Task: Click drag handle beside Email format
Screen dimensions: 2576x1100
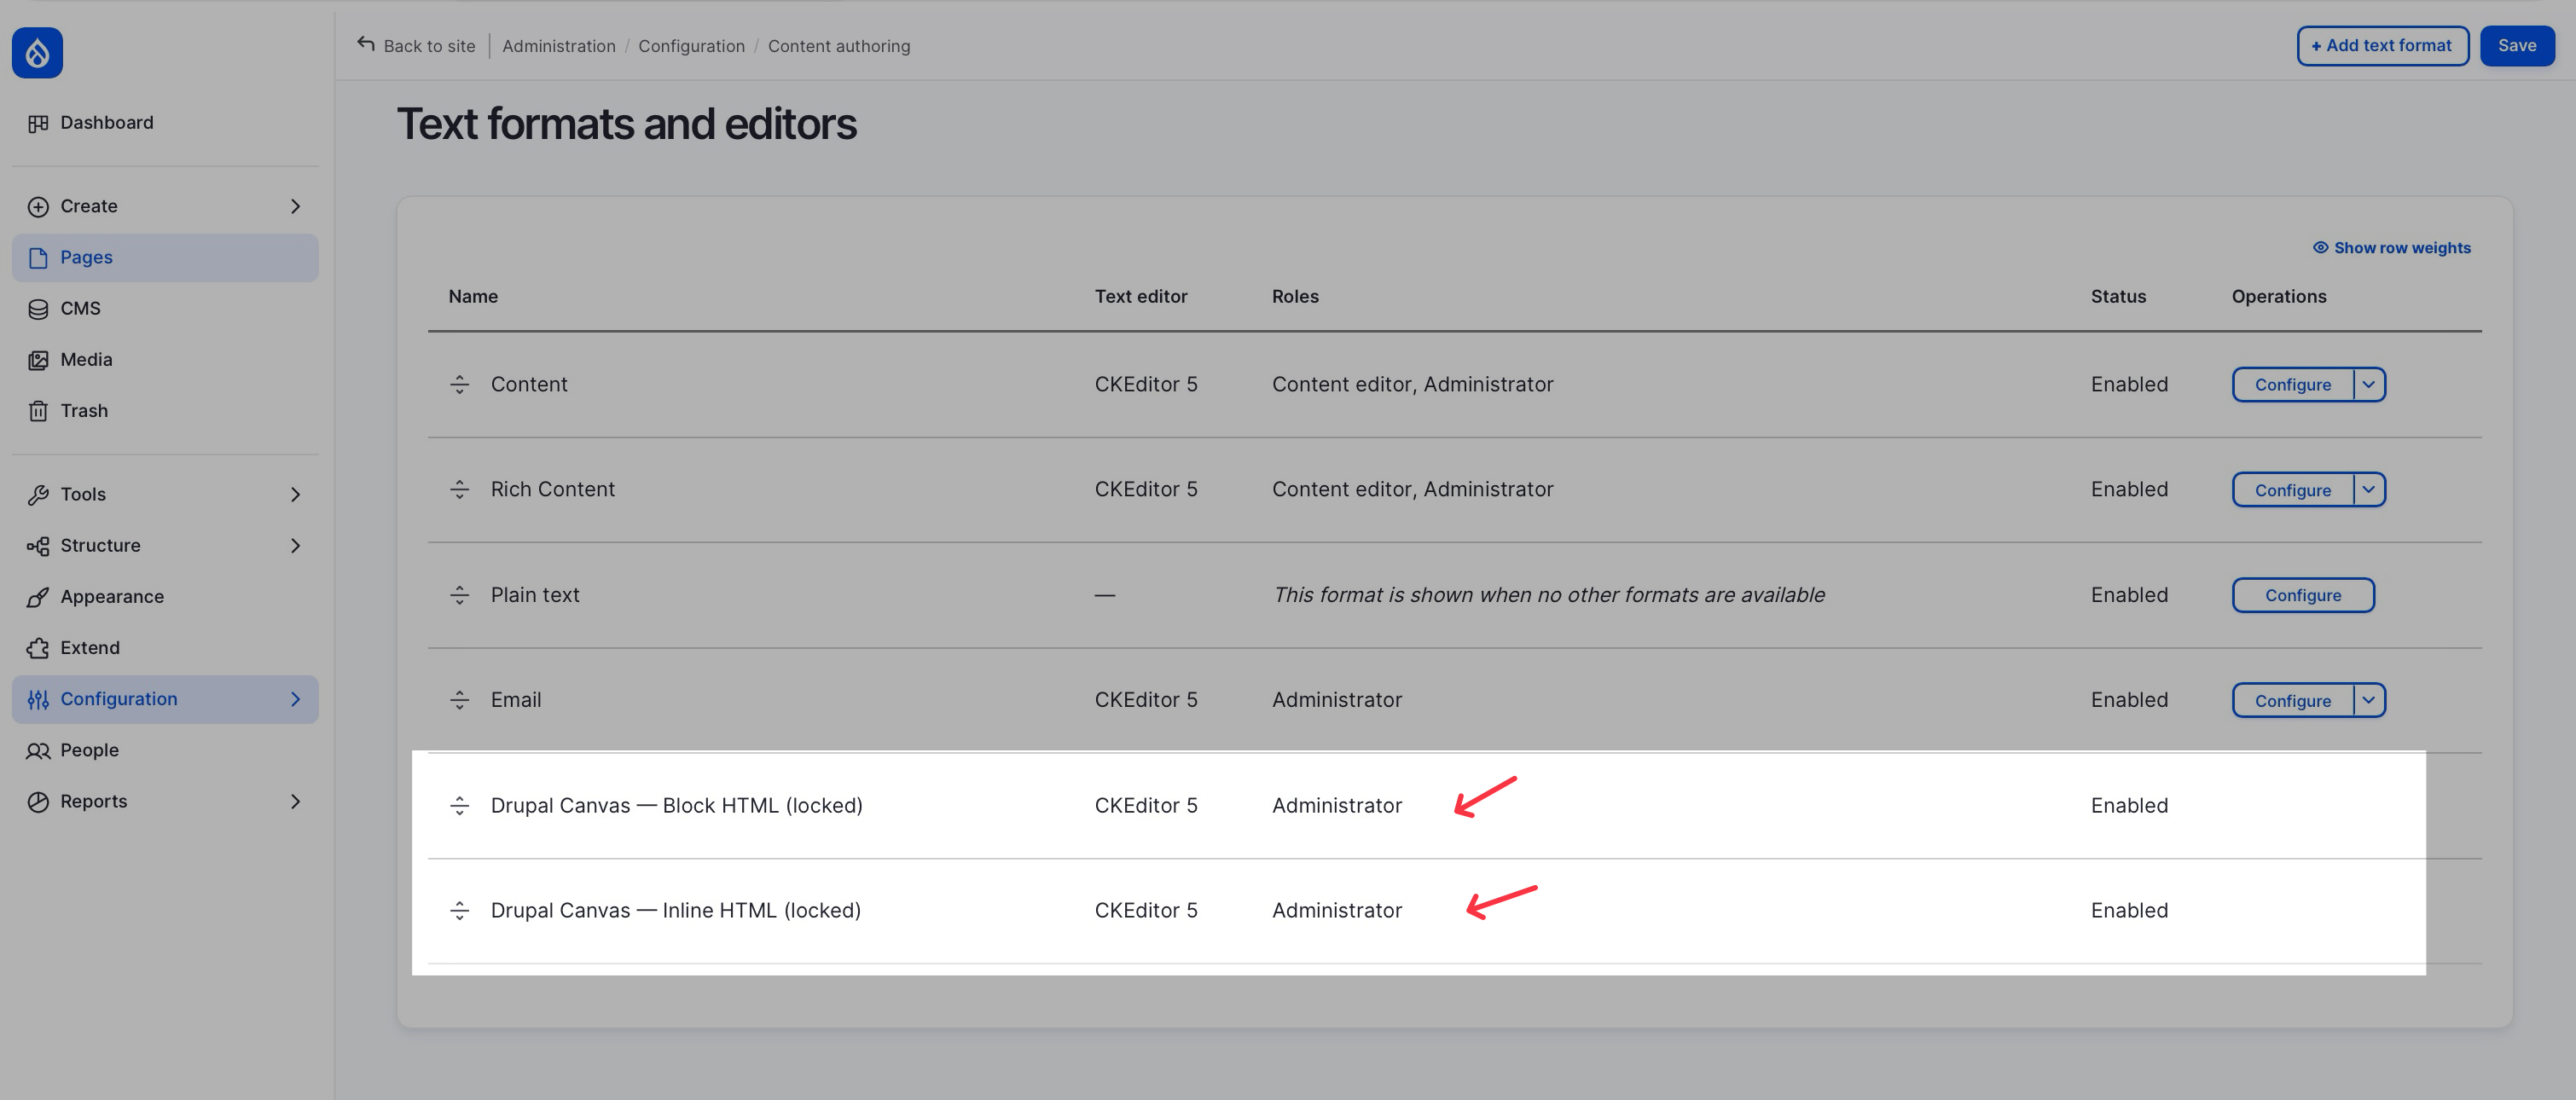Action: coord(459,700)
